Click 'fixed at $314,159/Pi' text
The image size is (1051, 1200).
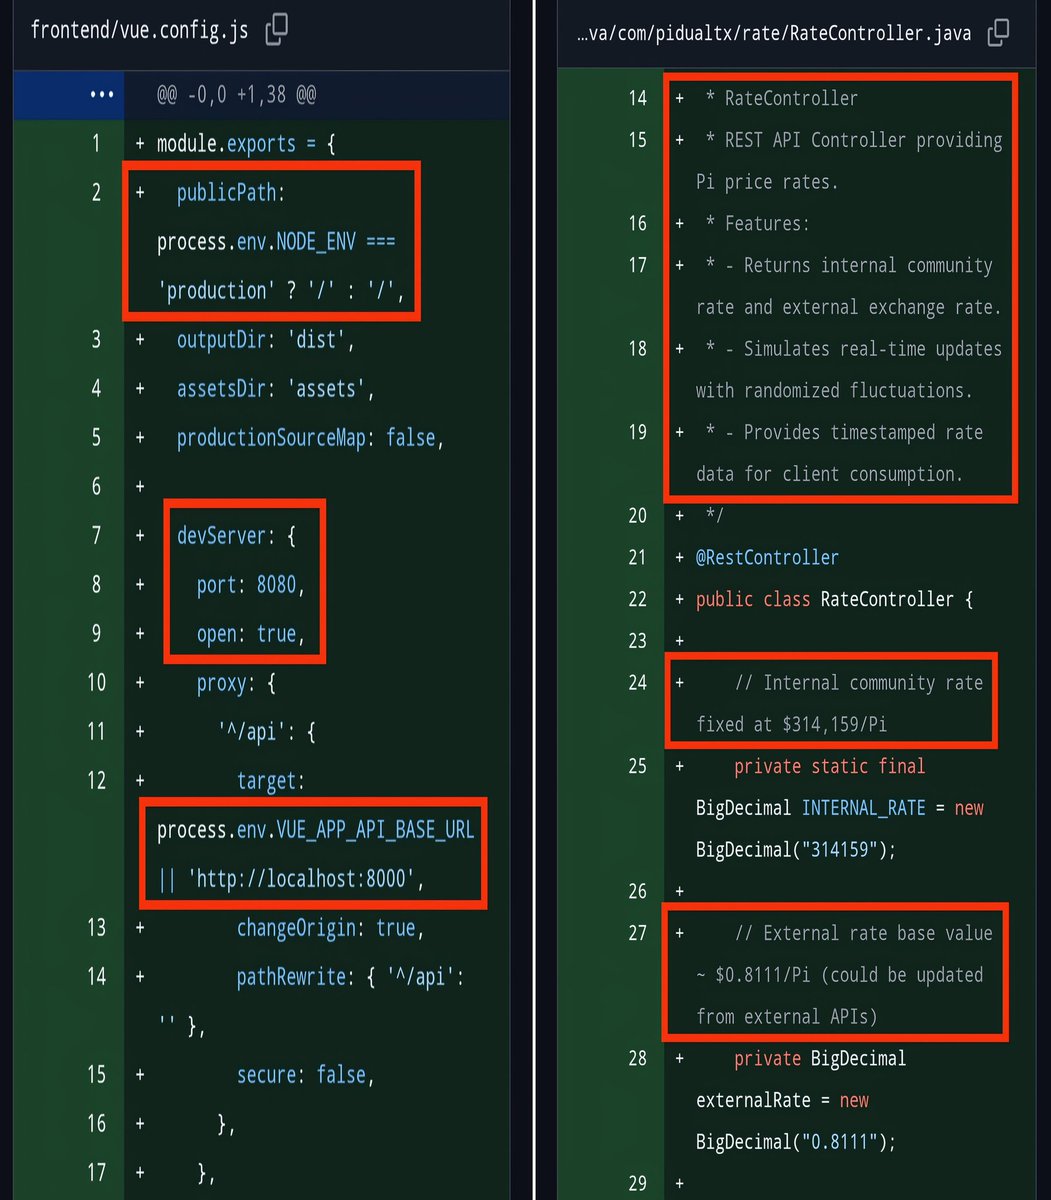(791, 724)
